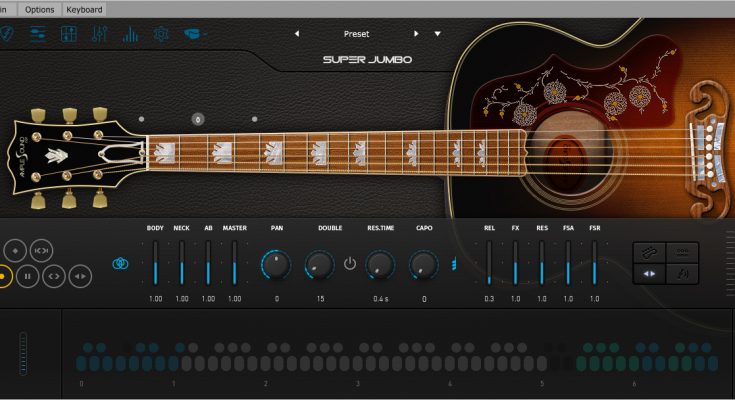The width and height of the screenshot is (735, 400).
Task: Click the guitar icon in the four-button grid
Action: coord(649,252)
